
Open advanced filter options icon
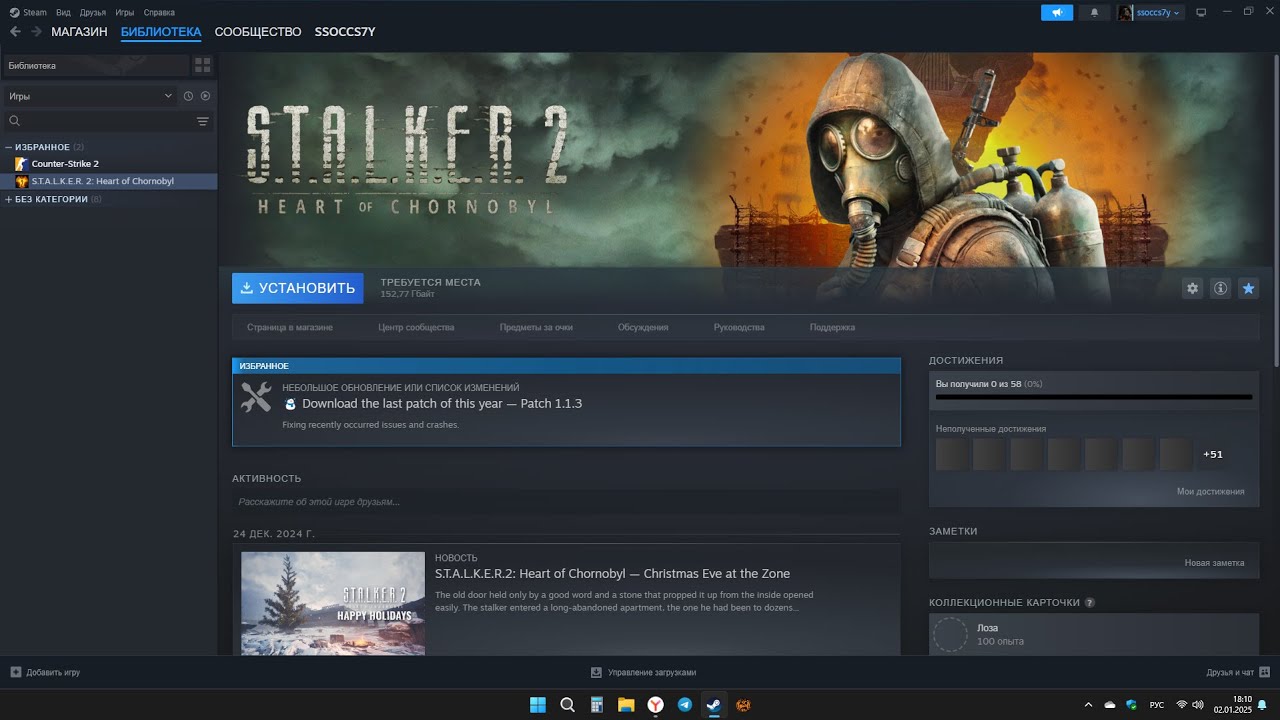point(203,121)
